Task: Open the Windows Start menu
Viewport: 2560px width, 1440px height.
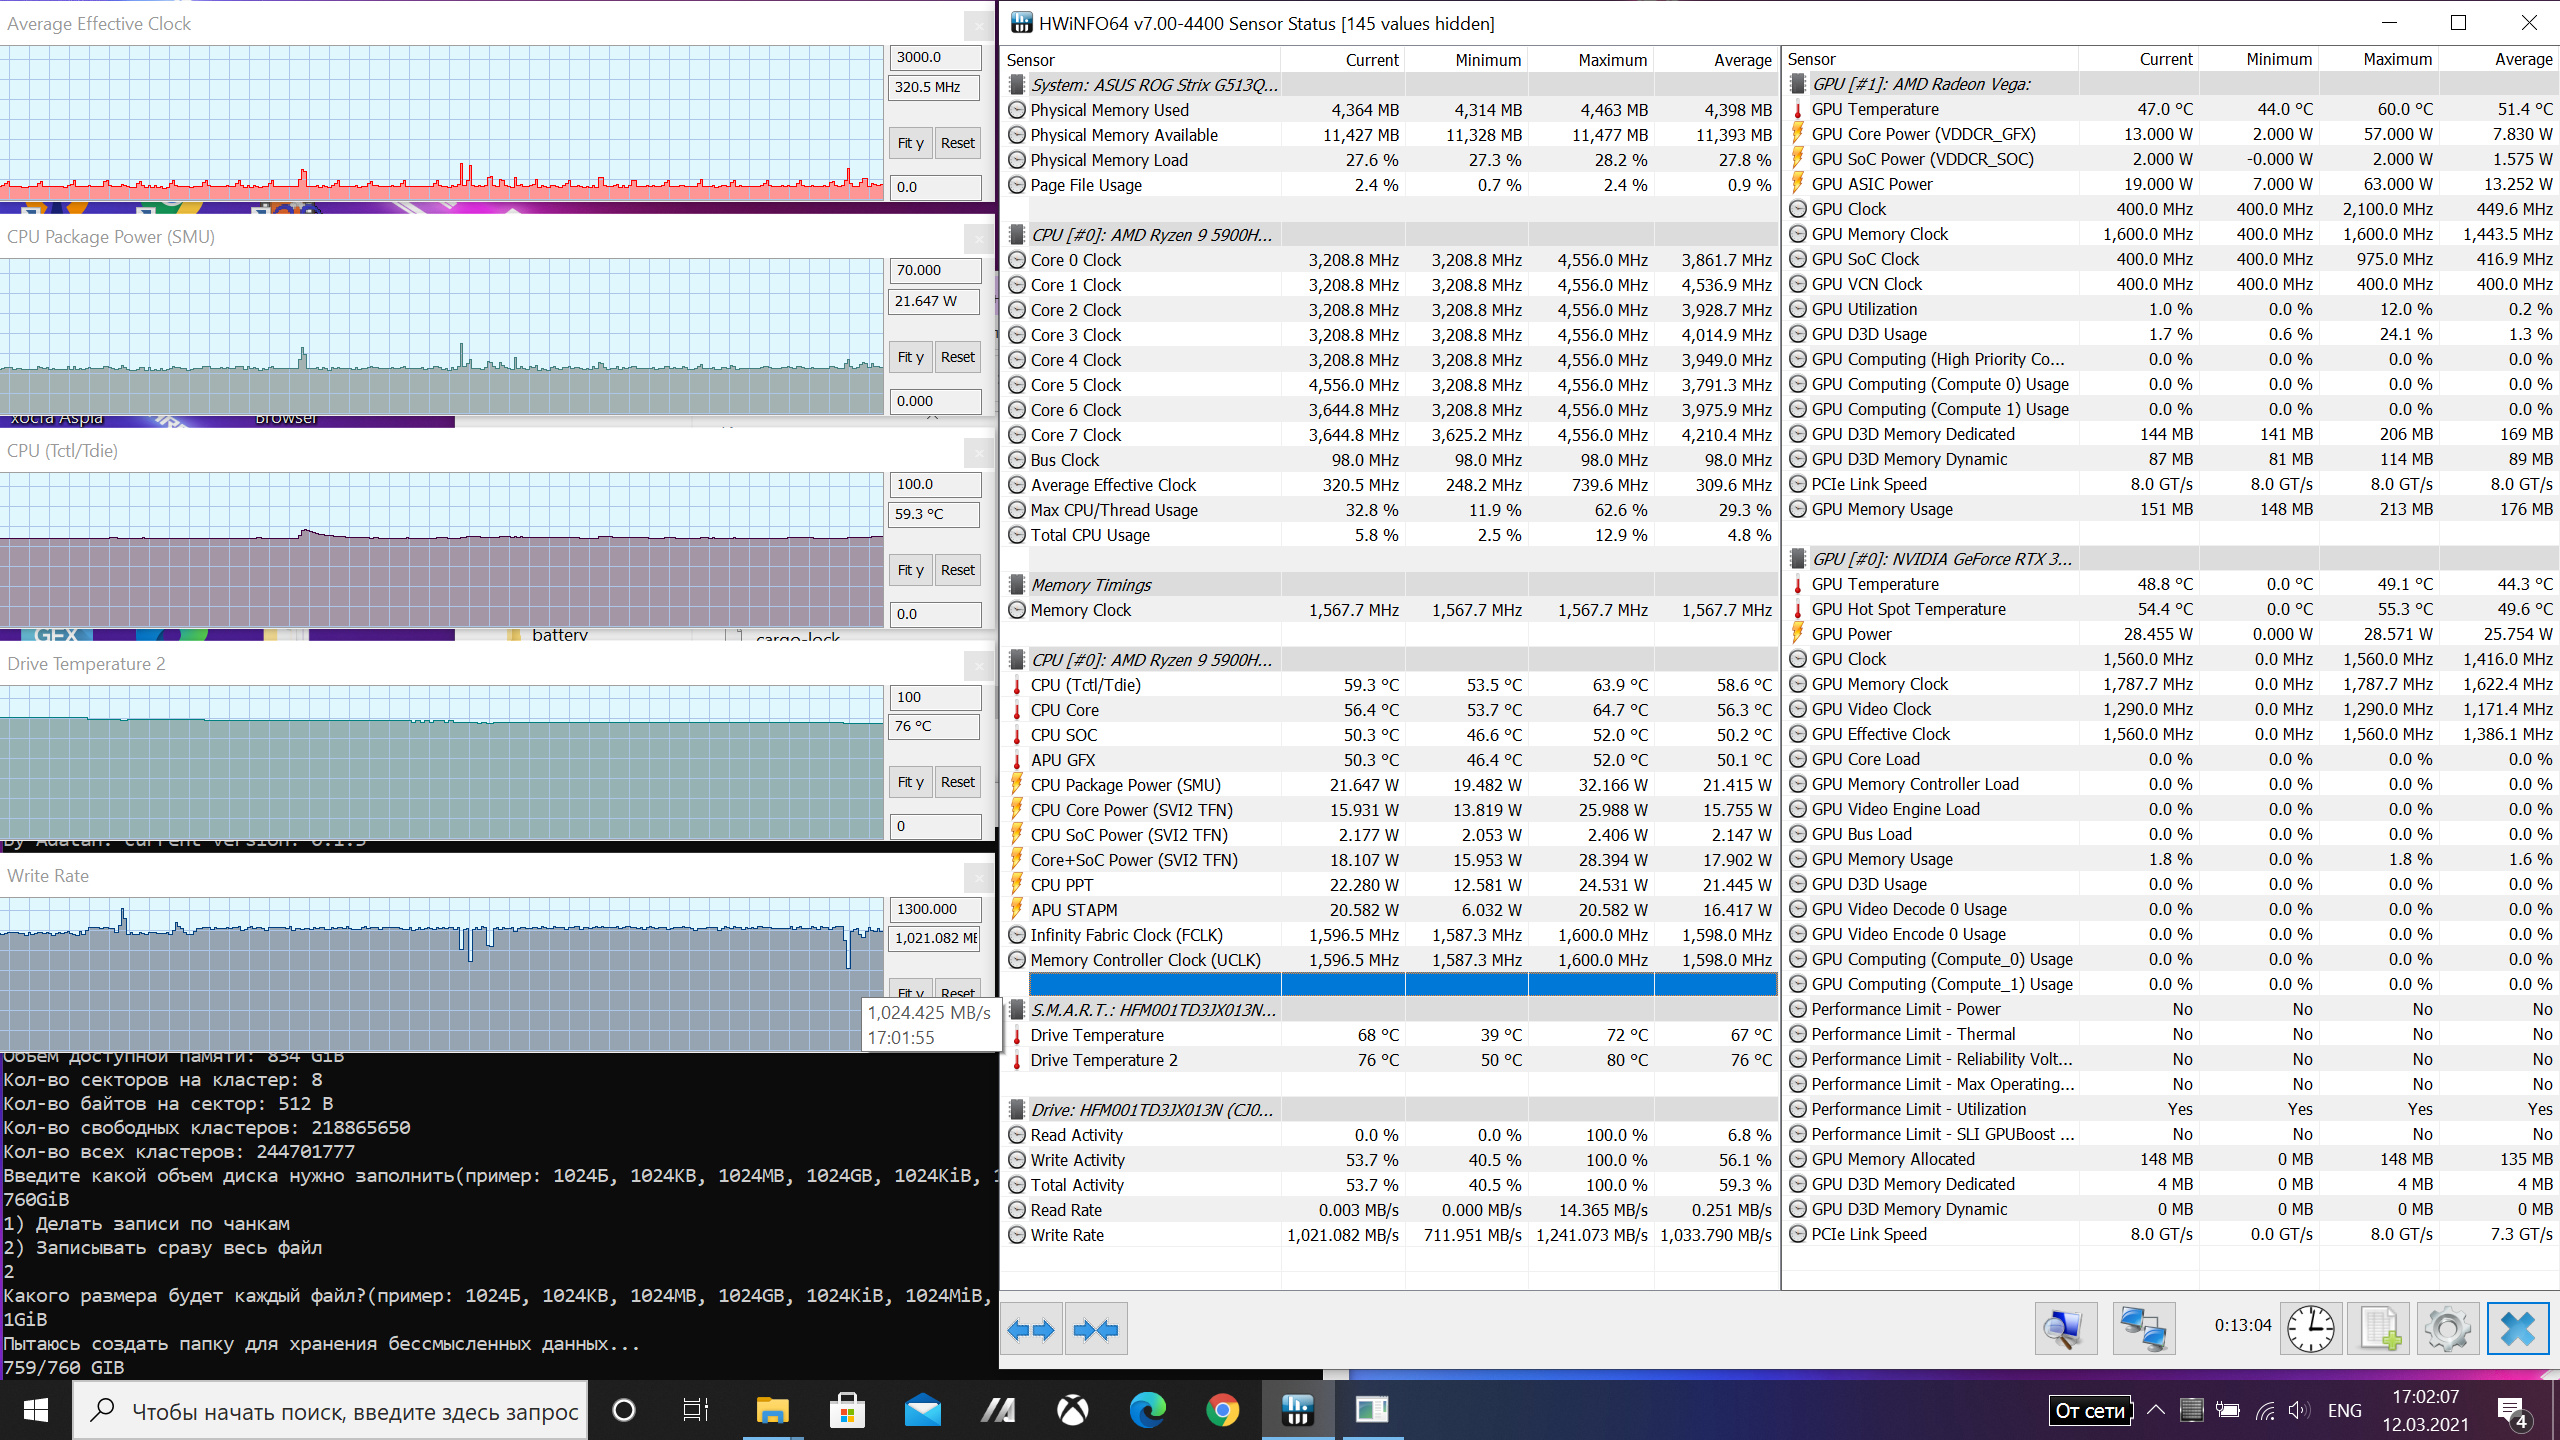Action: tap(35, 1411)
